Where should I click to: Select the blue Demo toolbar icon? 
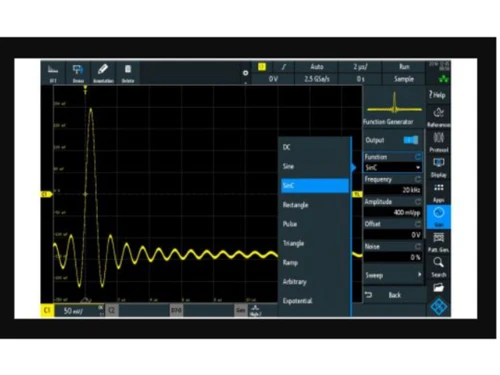point(78,73)
